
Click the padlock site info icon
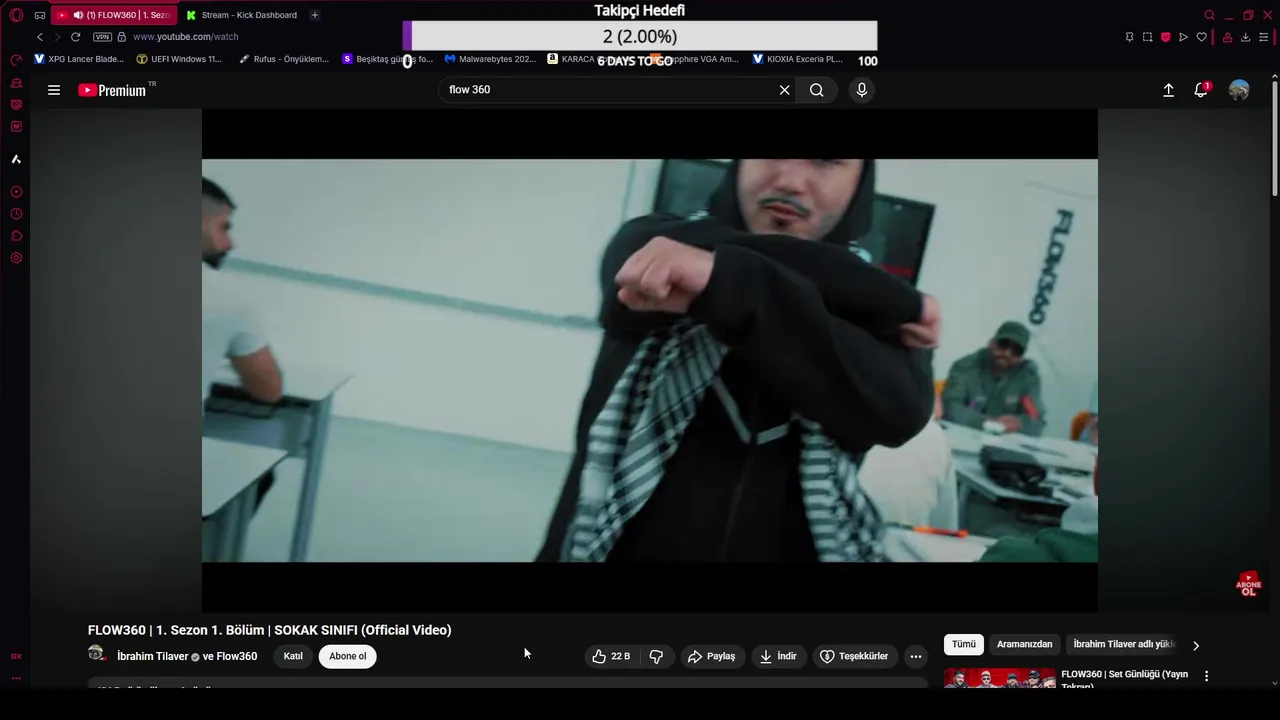coord(122,37)
